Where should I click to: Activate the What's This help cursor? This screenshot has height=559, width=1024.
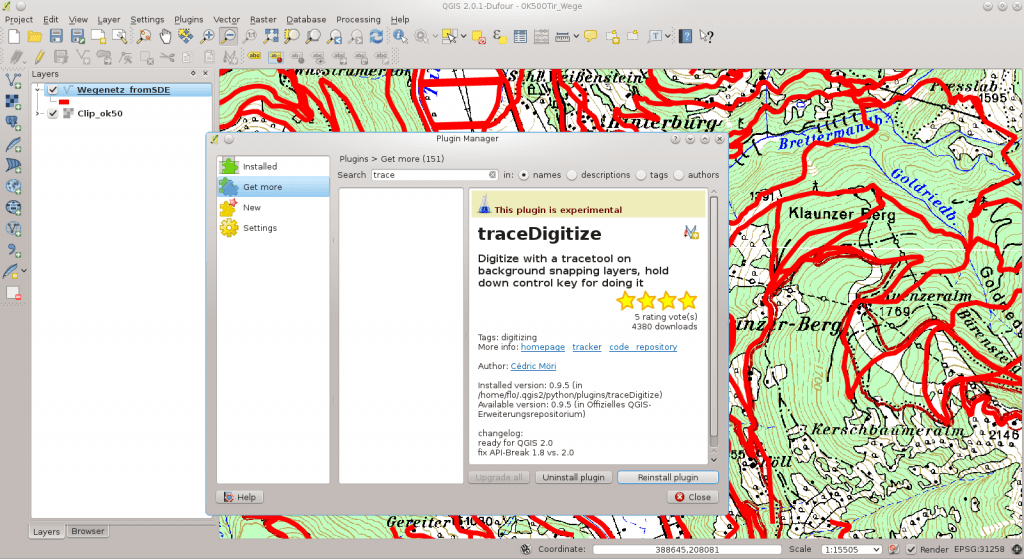point(706,37)
